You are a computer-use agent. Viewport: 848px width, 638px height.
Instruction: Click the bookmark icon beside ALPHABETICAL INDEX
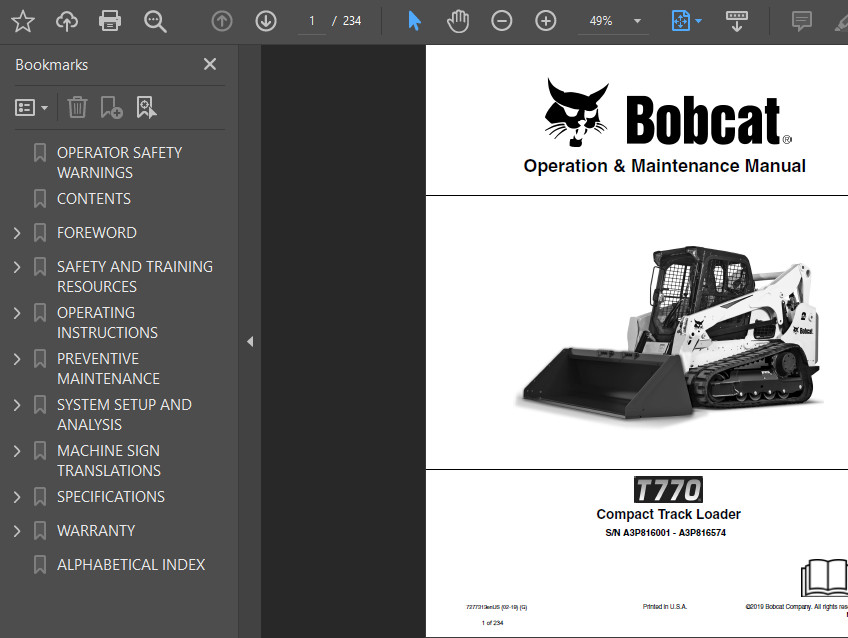39,564
